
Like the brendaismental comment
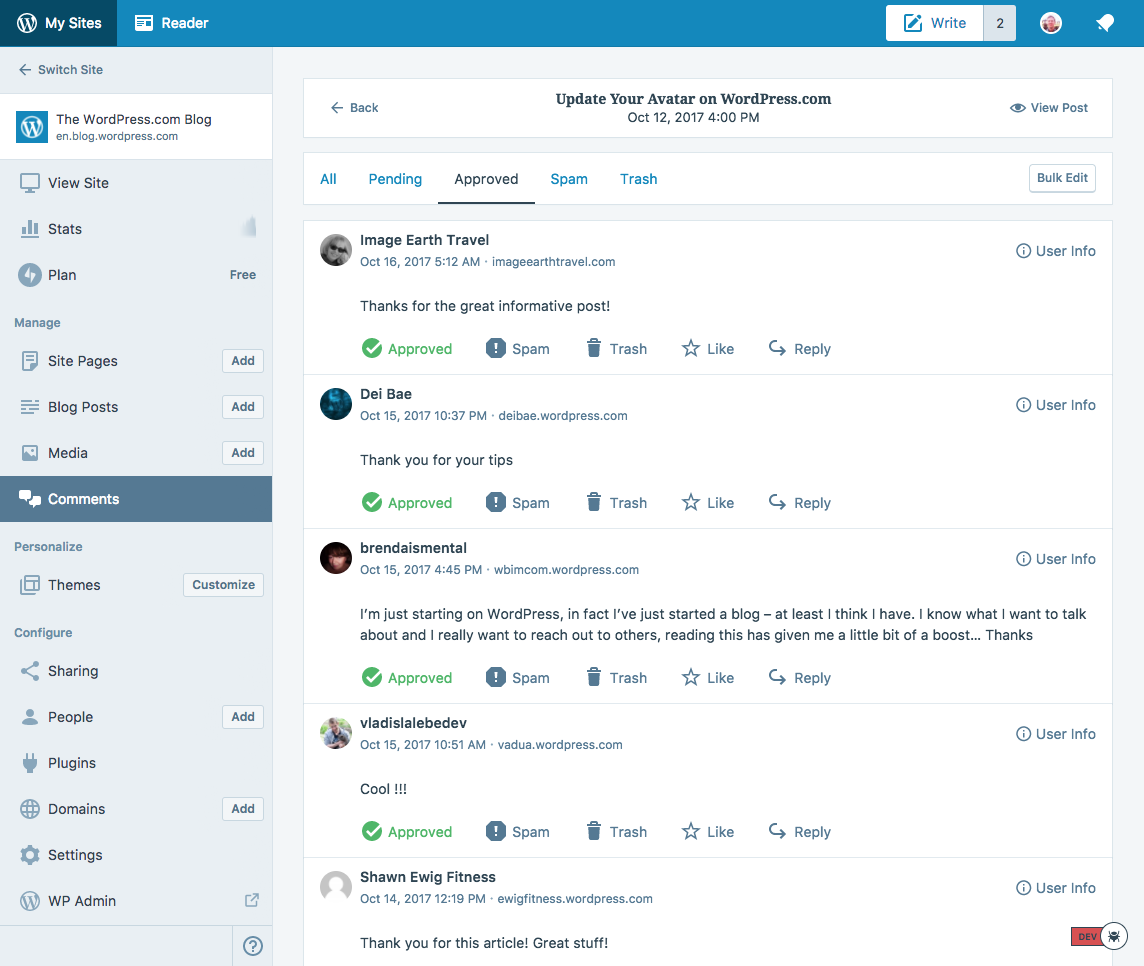(x=708, y=678)
